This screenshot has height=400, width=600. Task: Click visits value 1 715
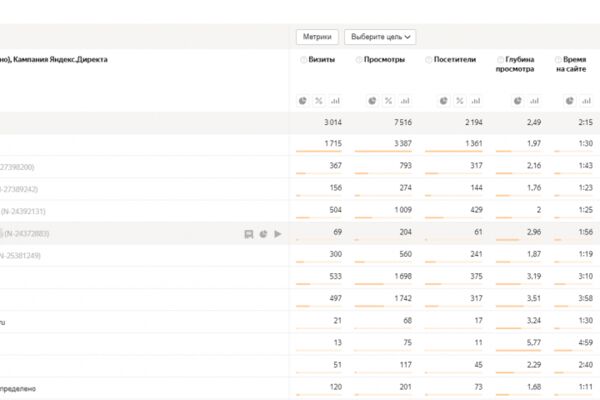tap(333, 144)
